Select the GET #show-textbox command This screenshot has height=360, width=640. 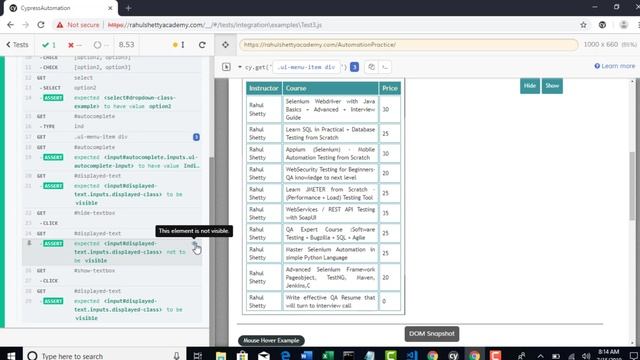coord(112,270)
